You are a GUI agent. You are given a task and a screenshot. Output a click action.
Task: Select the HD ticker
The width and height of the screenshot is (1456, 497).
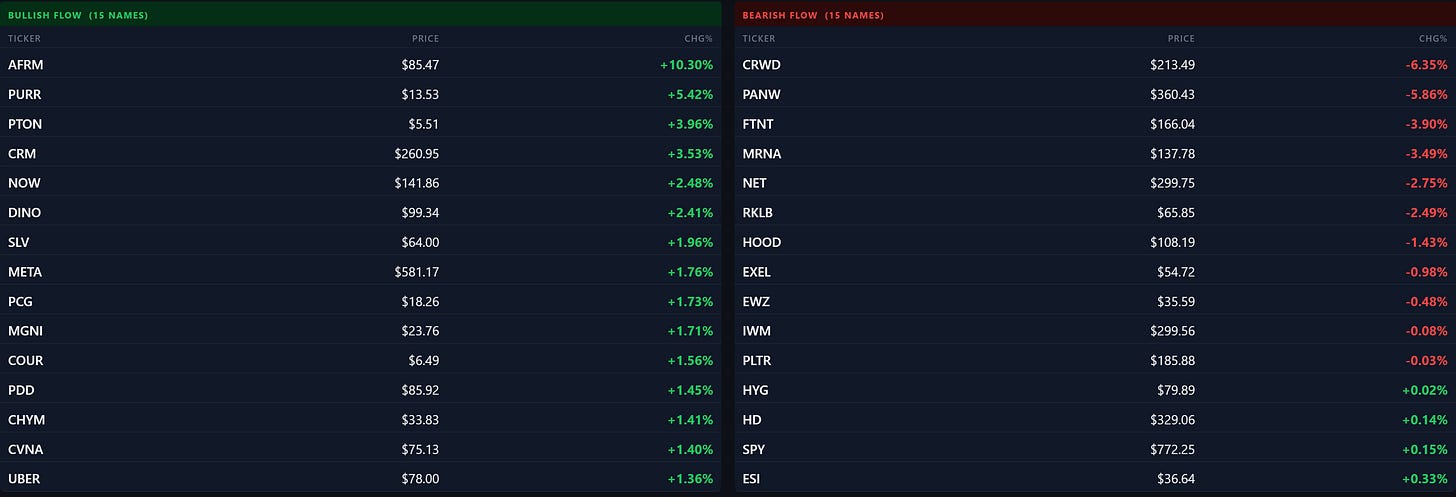[751, 420]
